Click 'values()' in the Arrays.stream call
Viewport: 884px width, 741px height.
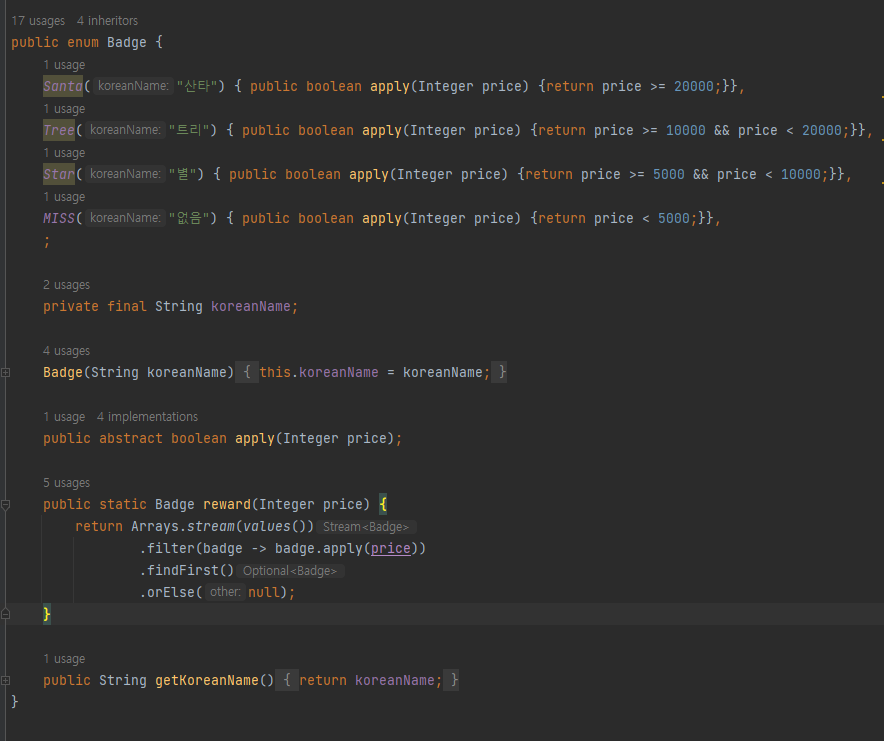(x=275, y=526)
